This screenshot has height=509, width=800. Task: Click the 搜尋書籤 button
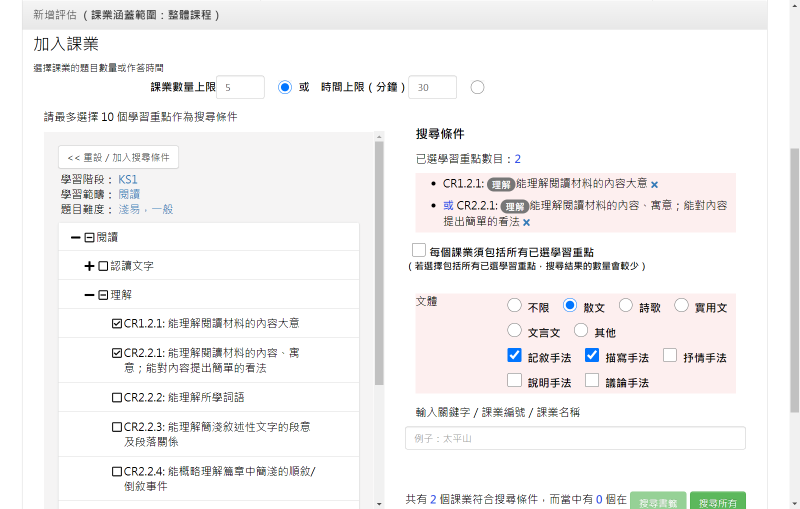(658, 501)
